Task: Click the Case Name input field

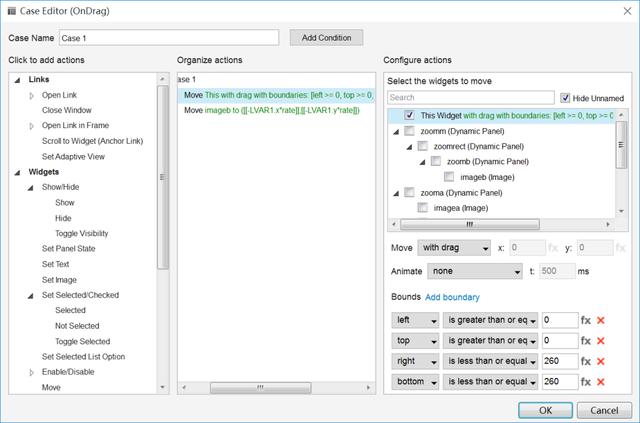Action: [169, 38]
